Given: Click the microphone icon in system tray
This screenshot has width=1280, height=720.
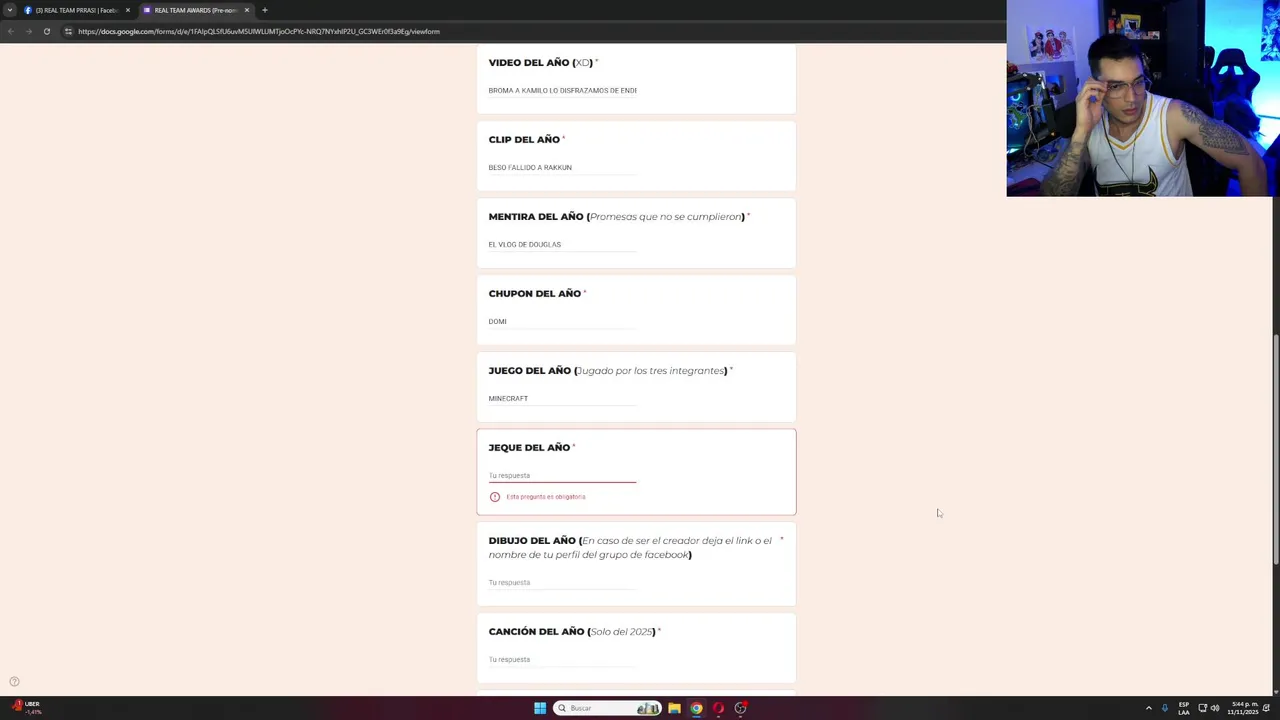Looking at the screenshot, I should 1164,708.
